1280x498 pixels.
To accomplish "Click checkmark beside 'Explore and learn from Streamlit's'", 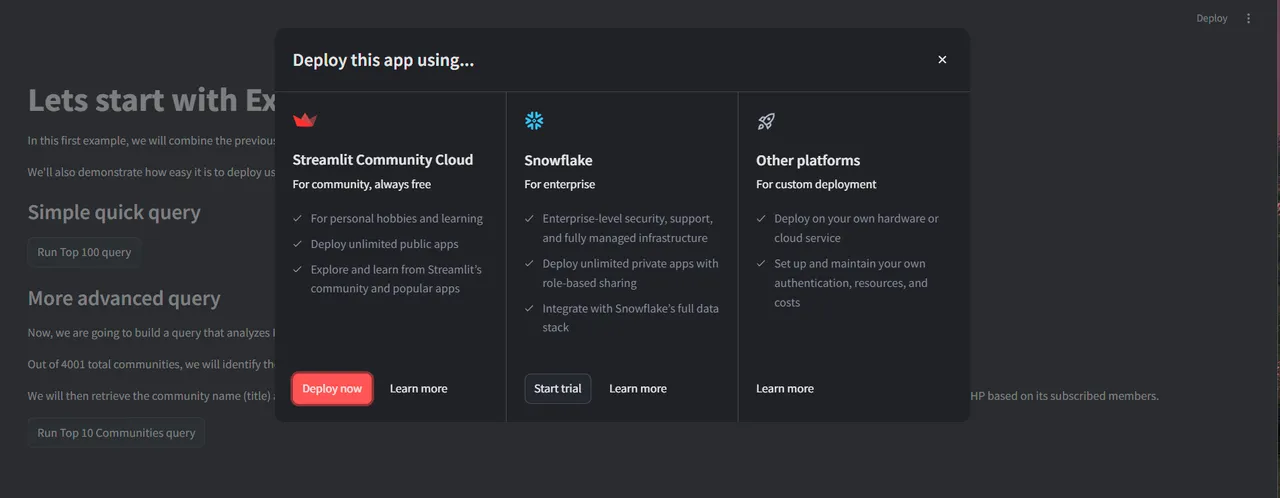I will pos(298,269).
